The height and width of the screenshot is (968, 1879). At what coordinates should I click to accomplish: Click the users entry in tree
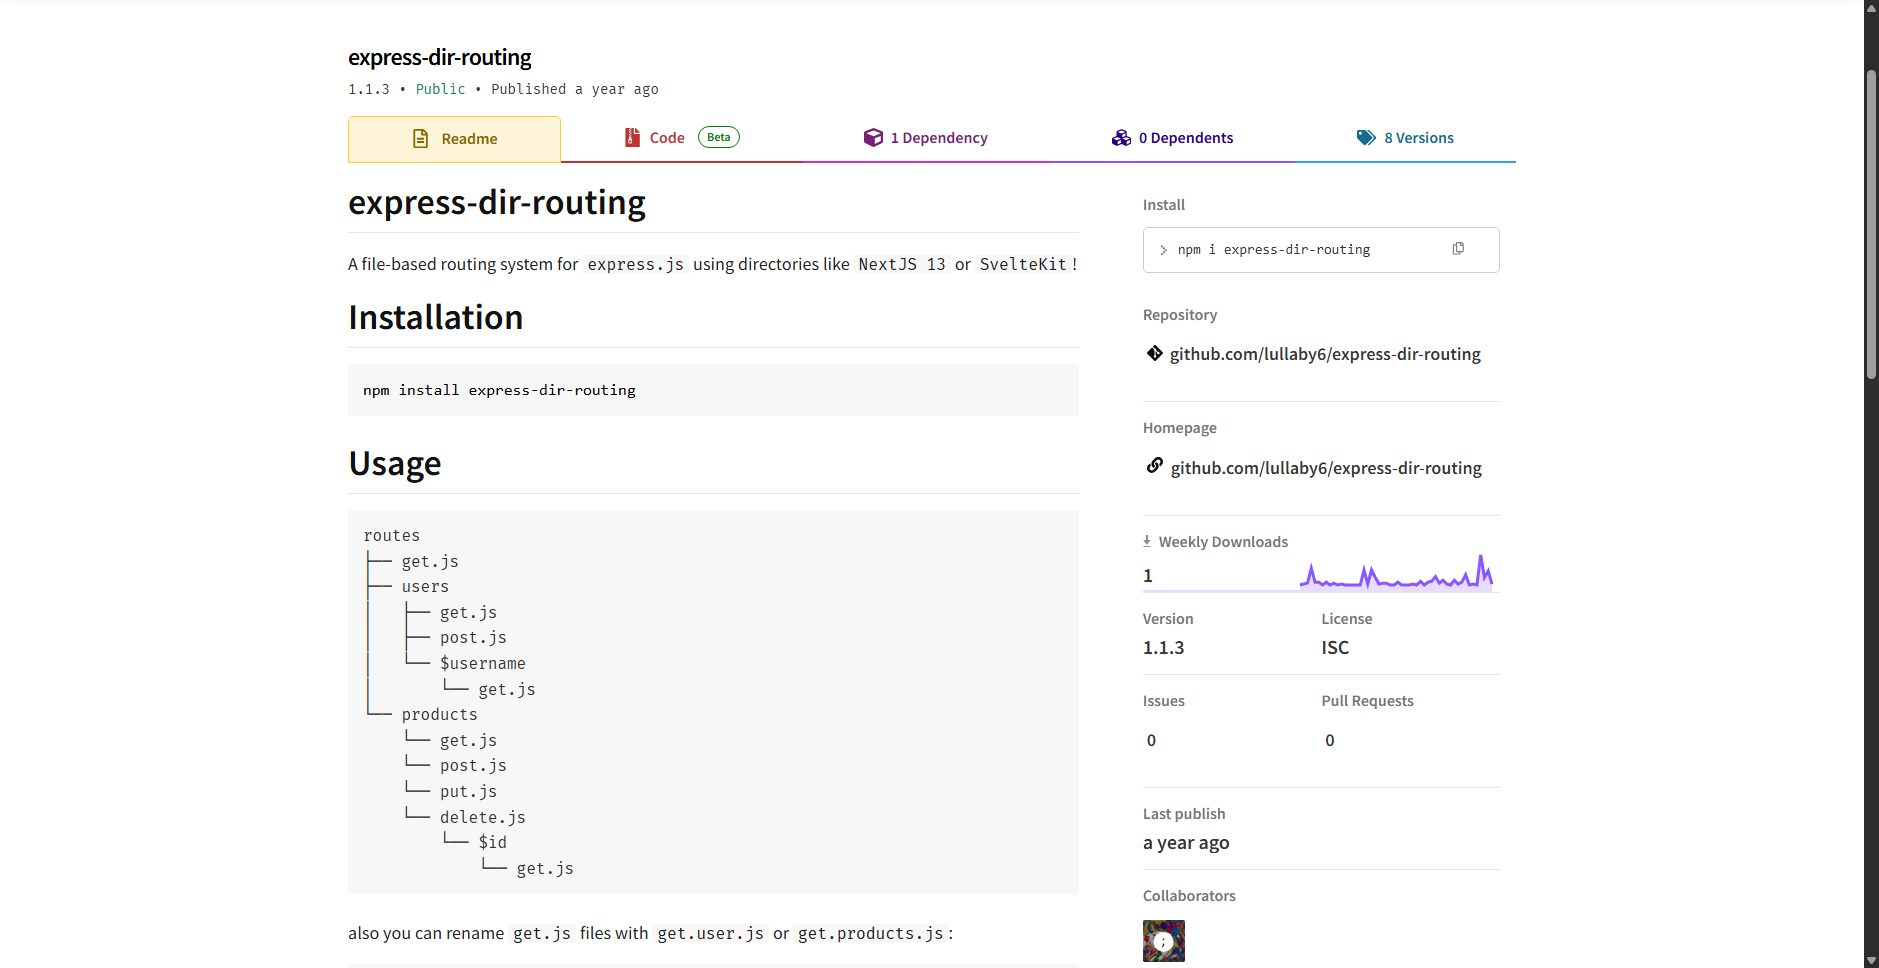tap(426, 587)
